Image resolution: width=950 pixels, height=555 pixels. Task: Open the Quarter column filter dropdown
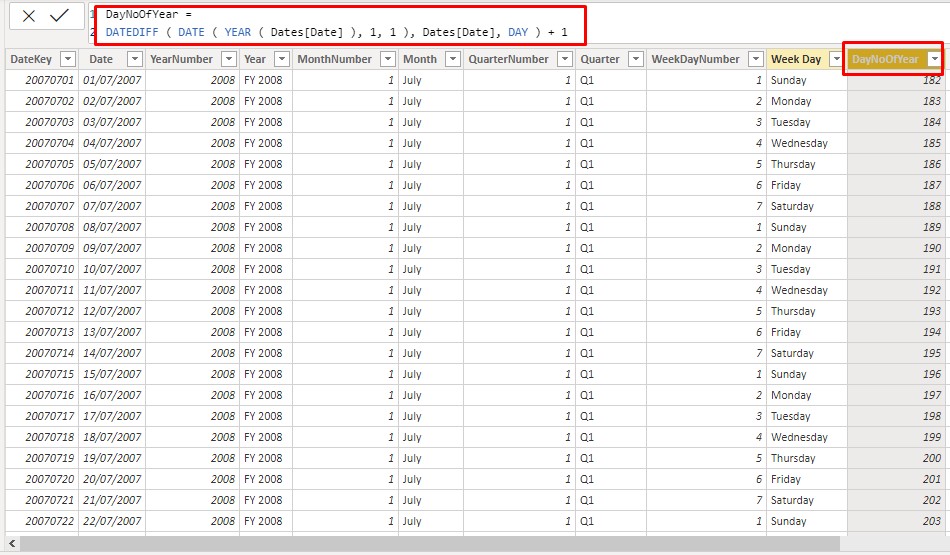636,59
